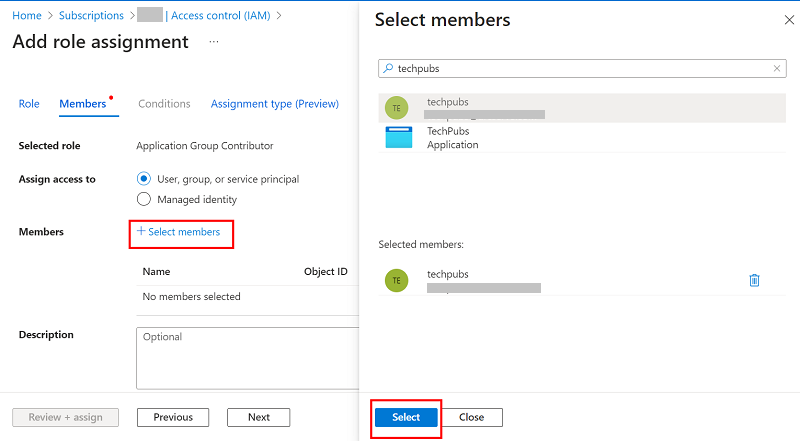Click the Close button in the panel
Viewport: 800px width, 441px height.
pos(472,417)
